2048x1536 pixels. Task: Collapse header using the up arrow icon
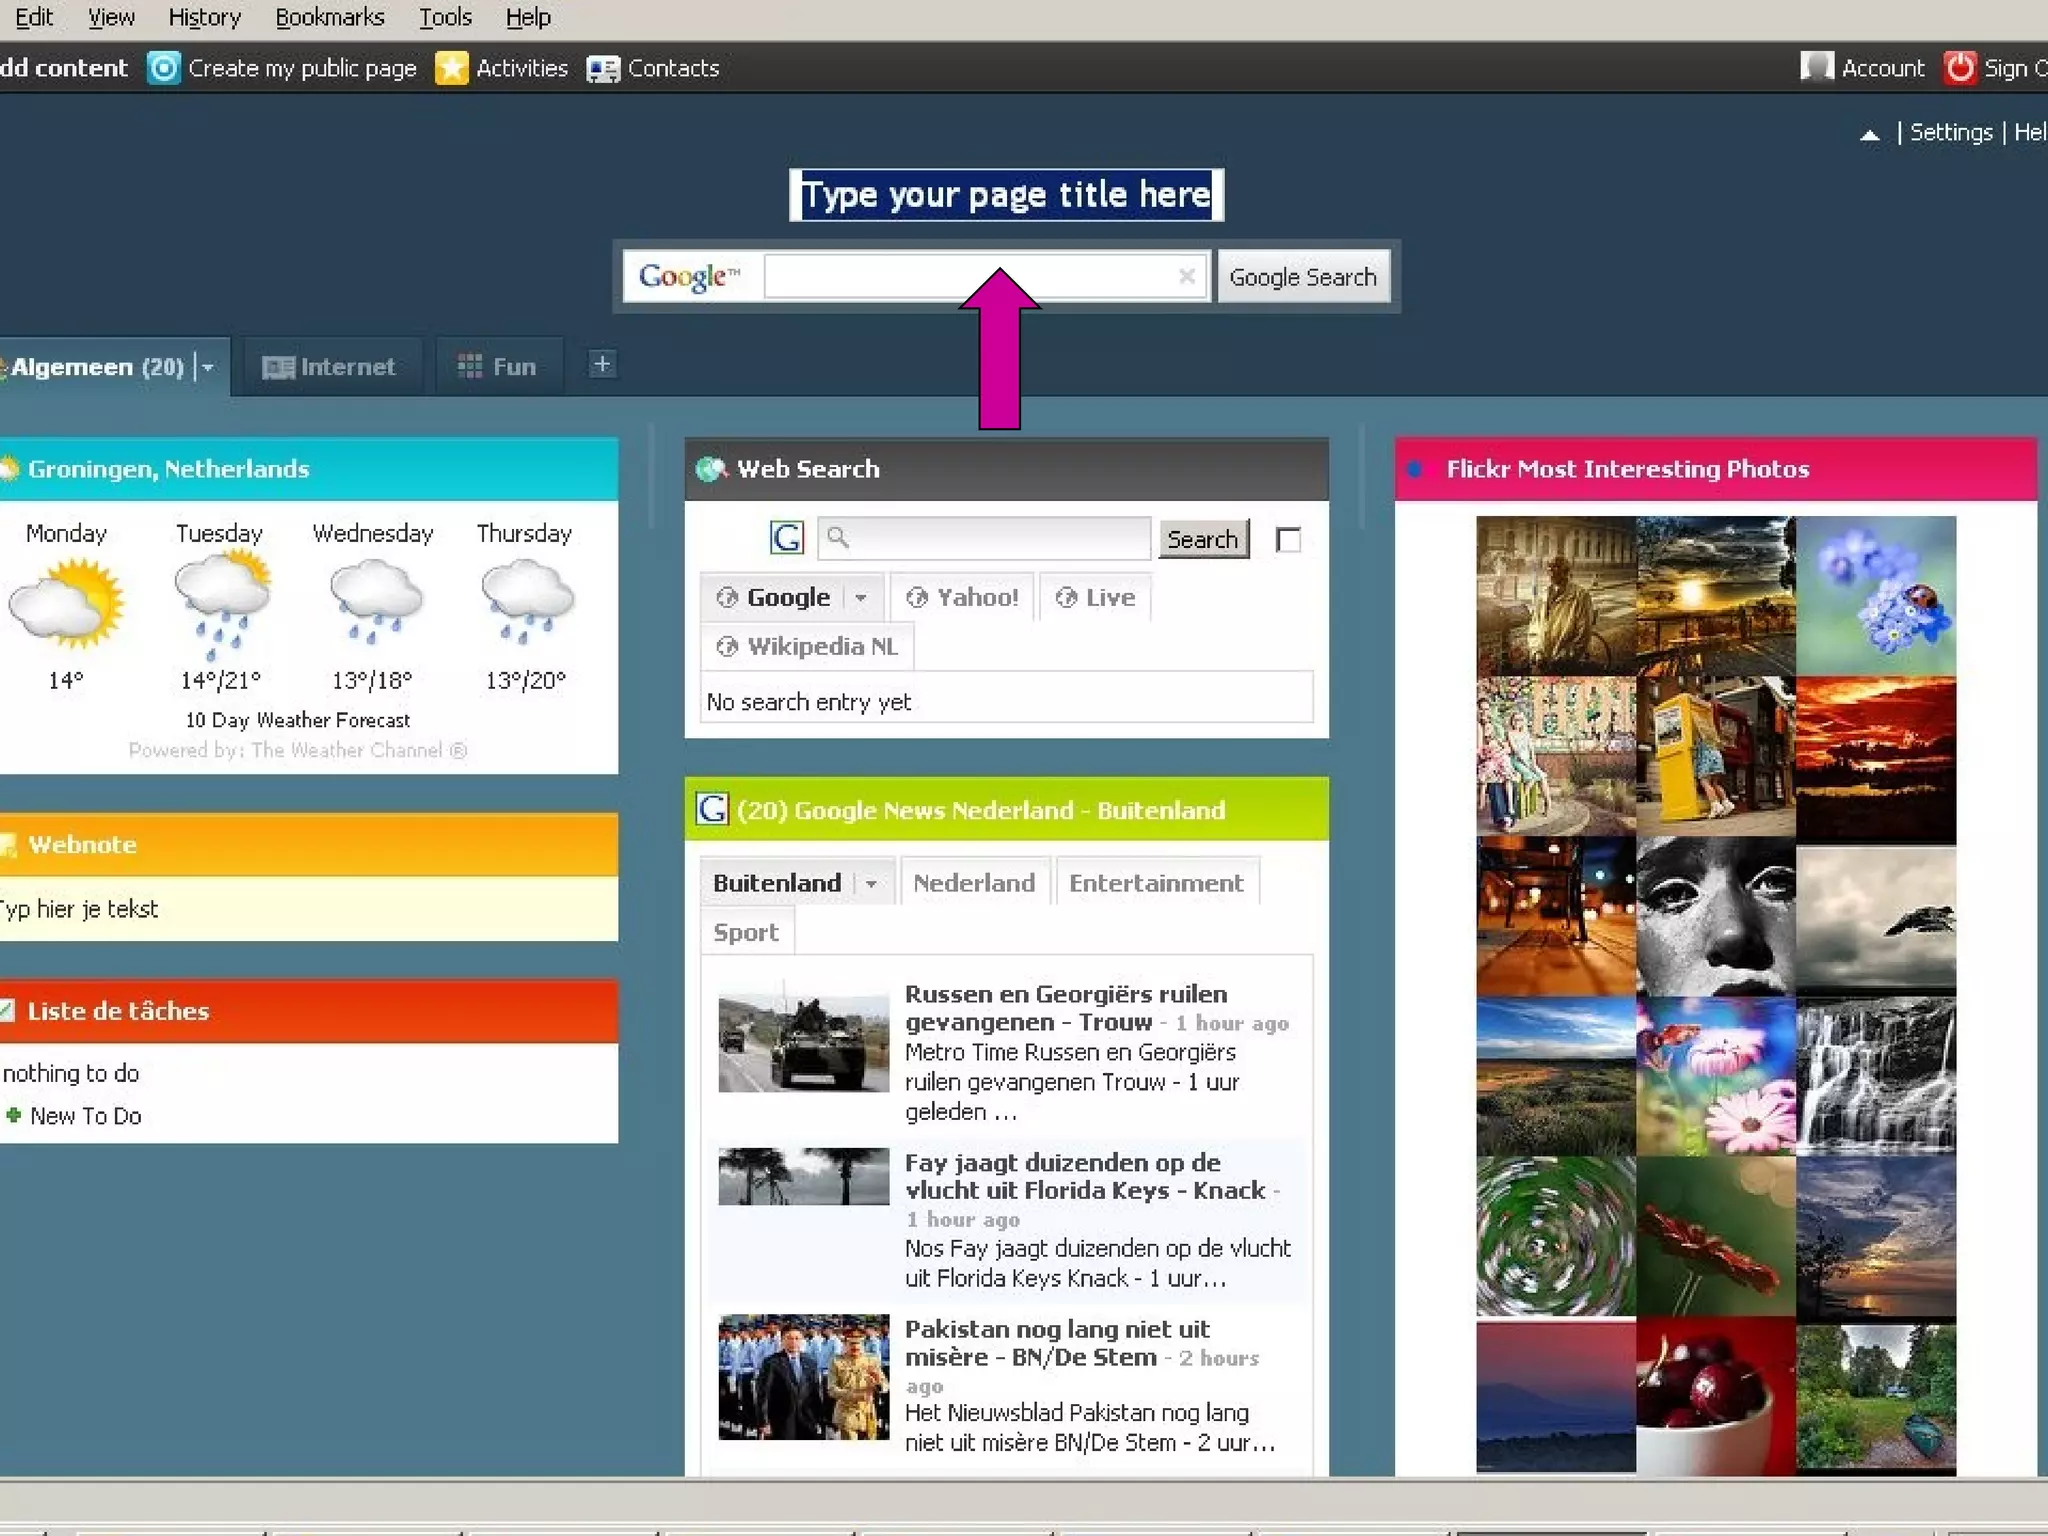(x=1869, y=134)
